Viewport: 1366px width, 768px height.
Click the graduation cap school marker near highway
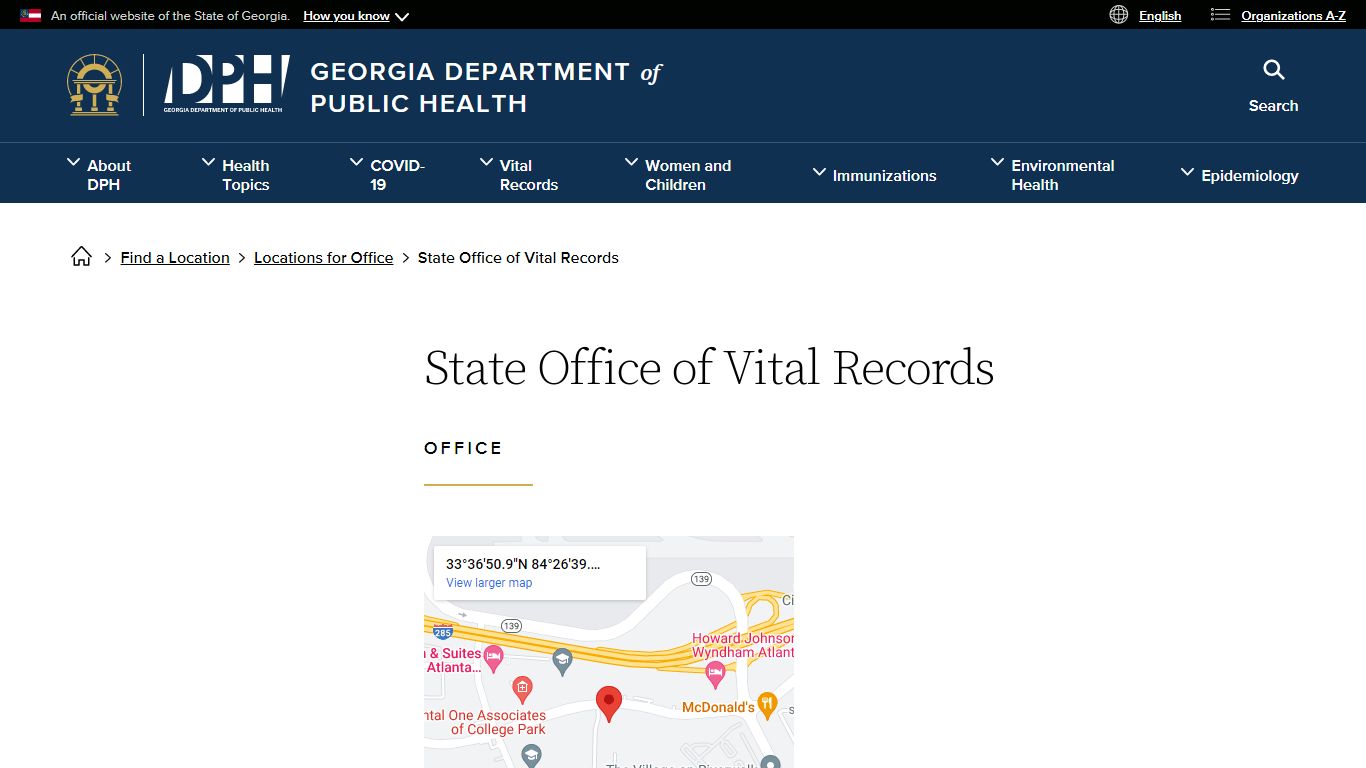pos(562,660)
